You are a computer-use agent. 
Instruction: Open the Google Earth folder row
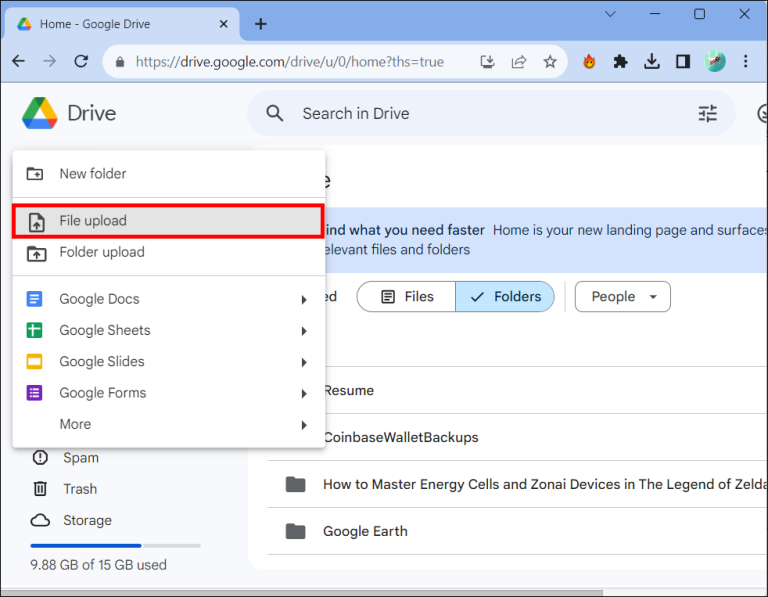[517, 531]
